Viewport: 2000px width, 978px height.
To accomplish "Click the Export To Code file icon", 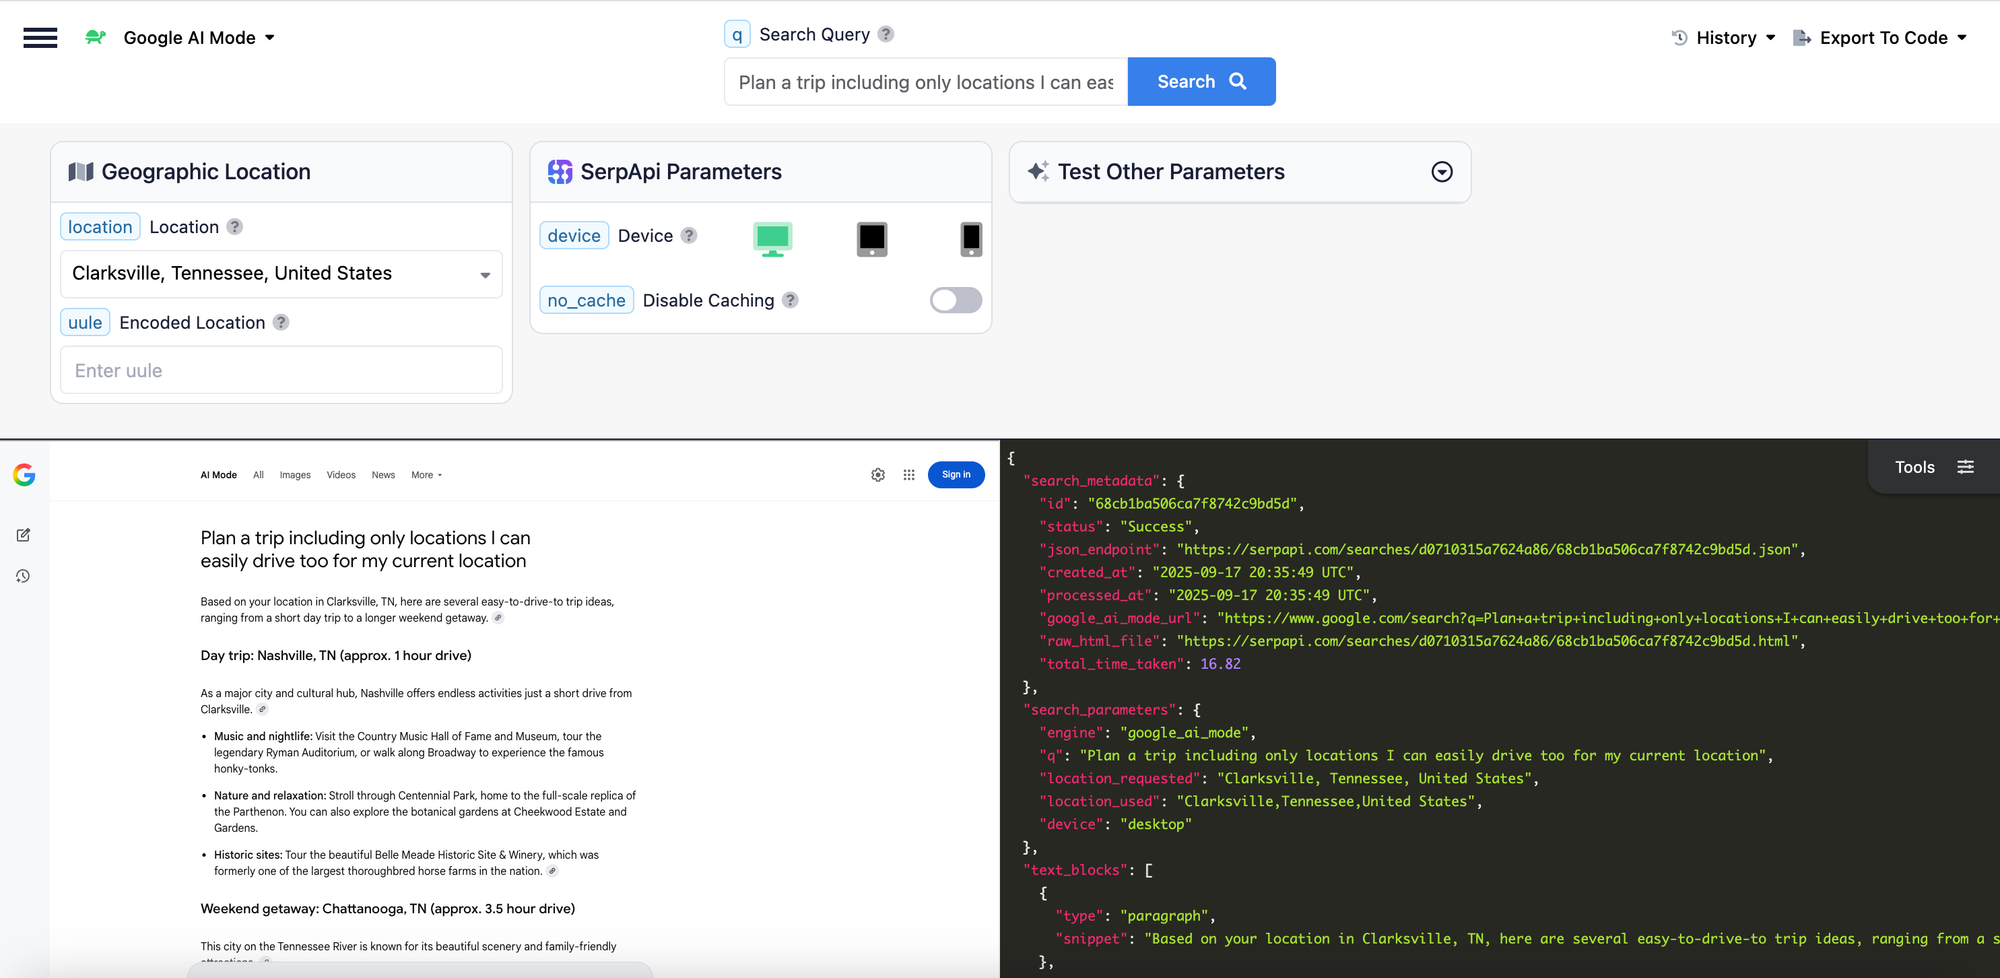I will tap(1802, 38).
